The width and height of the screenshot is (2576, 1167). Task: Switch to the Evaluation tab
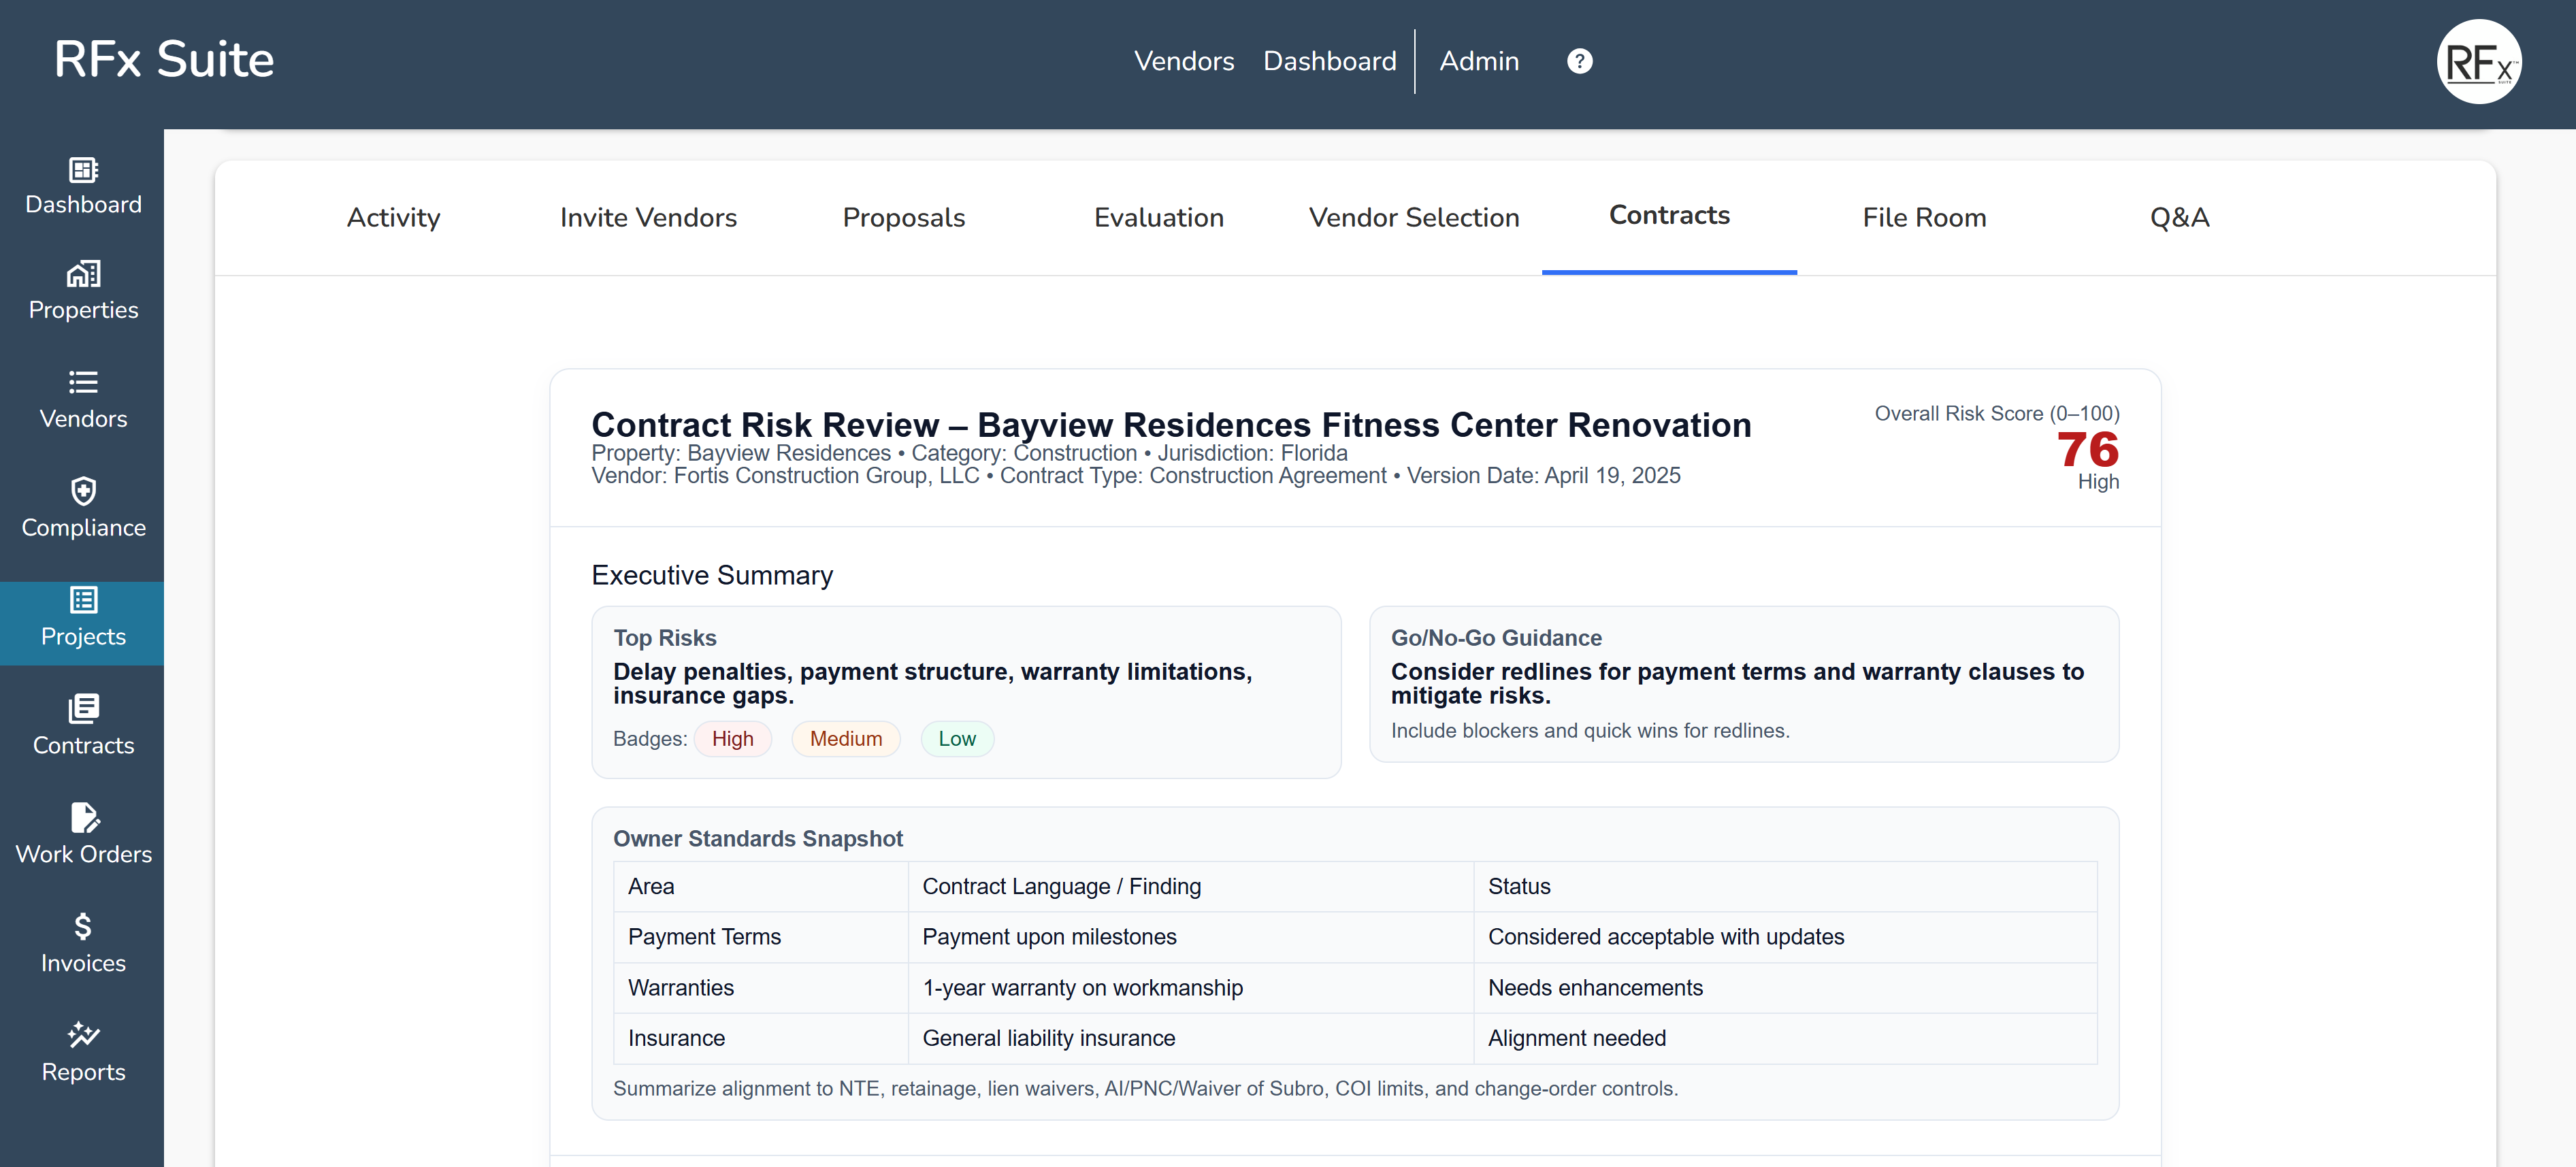pyautogui.click(x=1158, y=217)
